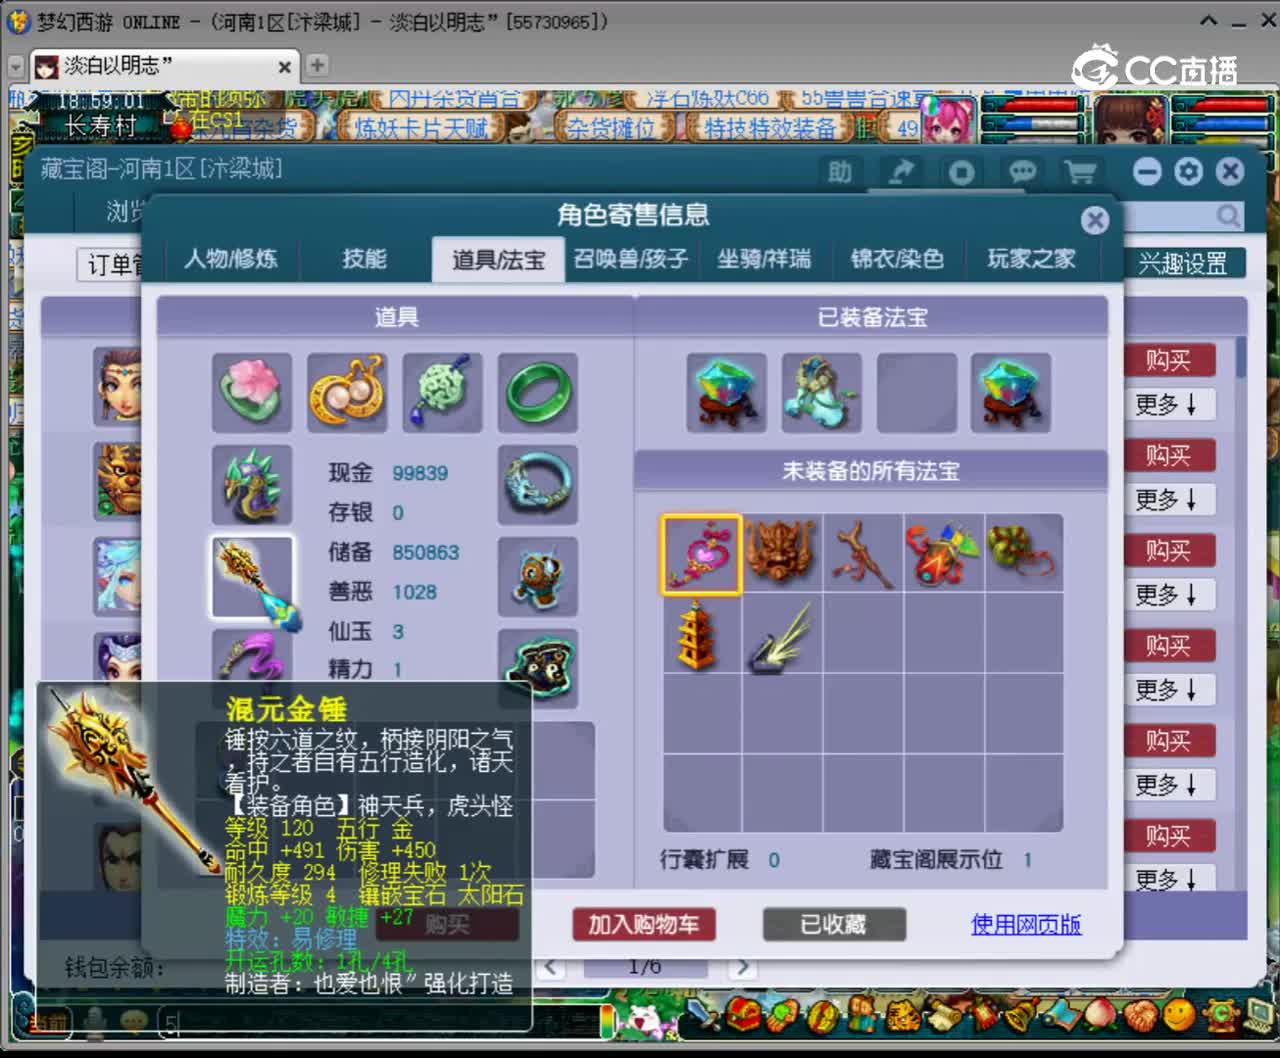Expand the first 更多 dropdown
The image size is (1280, 1058).
[x=1168, y=404]
